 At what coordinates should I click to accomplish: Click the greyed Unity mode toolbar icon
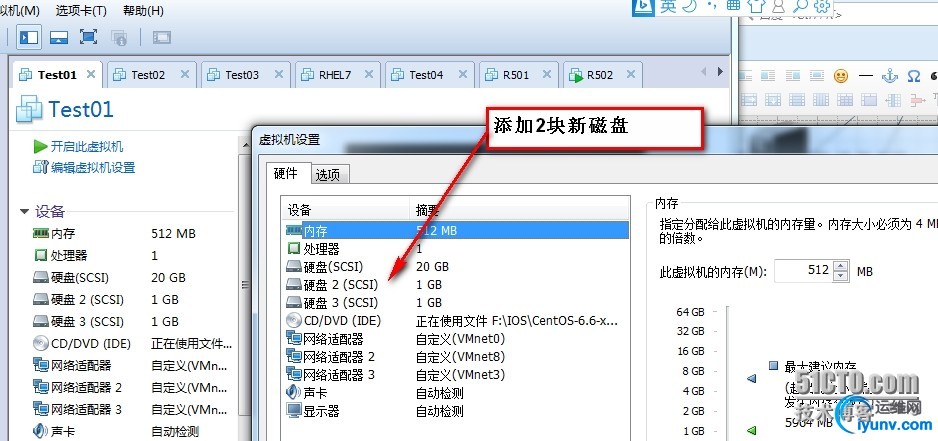162,38
